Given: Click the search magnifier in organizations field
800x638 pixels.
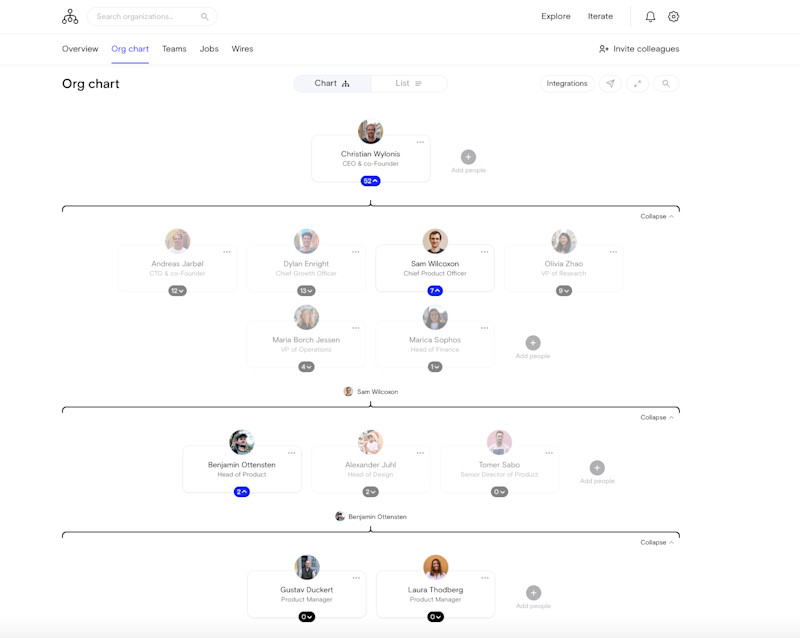Looking at the screenshot, I should 205,17.
